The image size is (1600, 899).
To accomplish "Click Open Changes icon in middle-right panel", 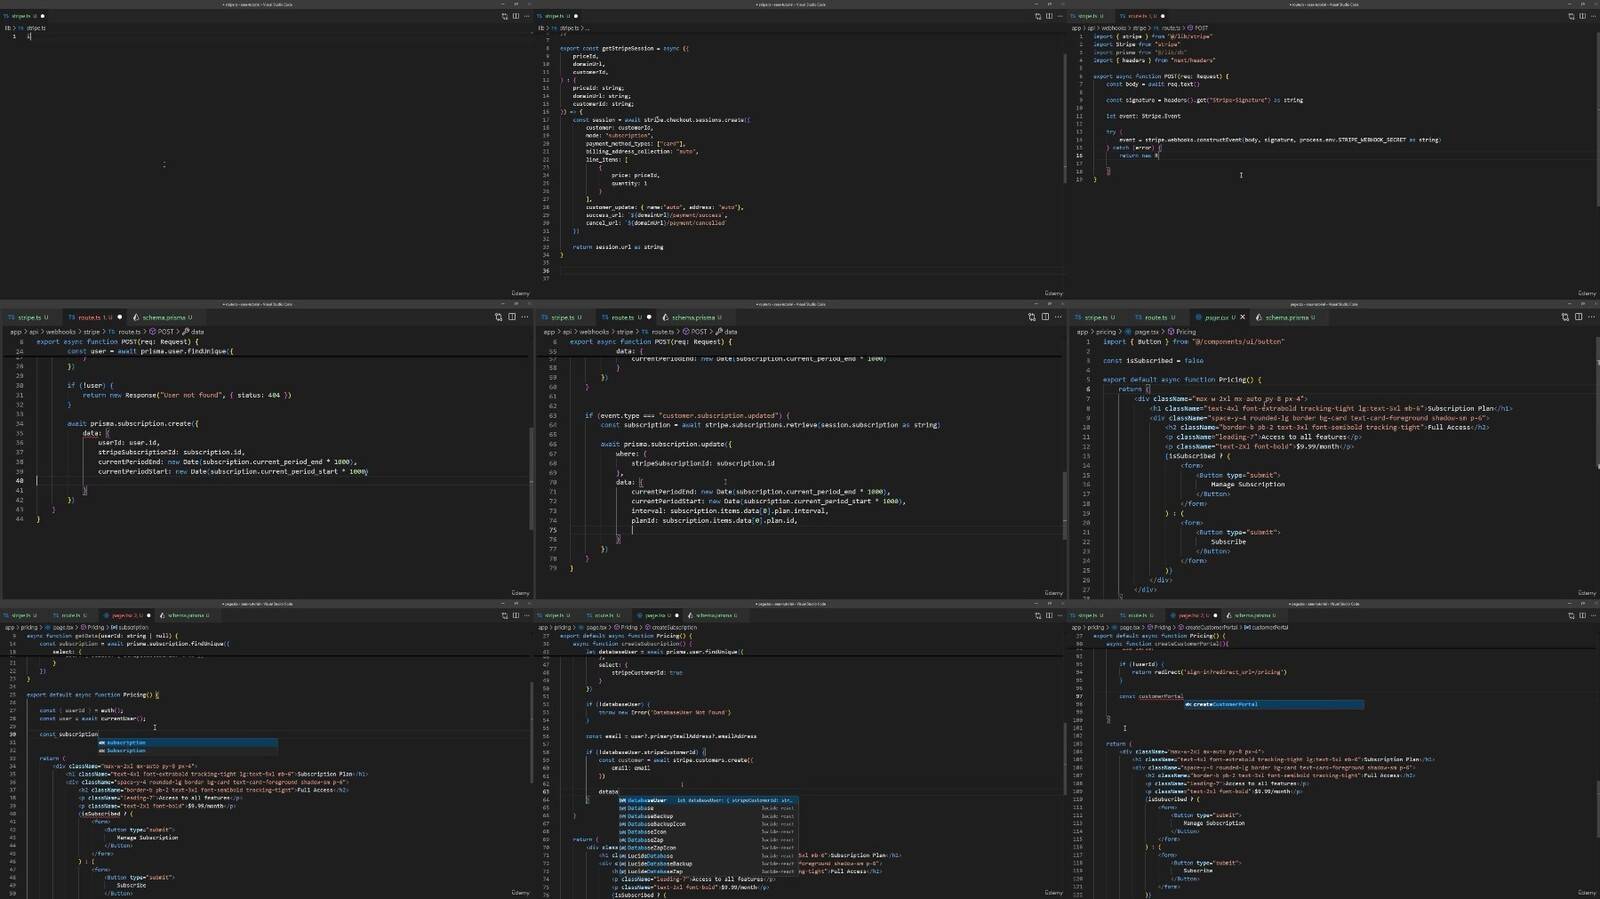I will (1564, 317).
